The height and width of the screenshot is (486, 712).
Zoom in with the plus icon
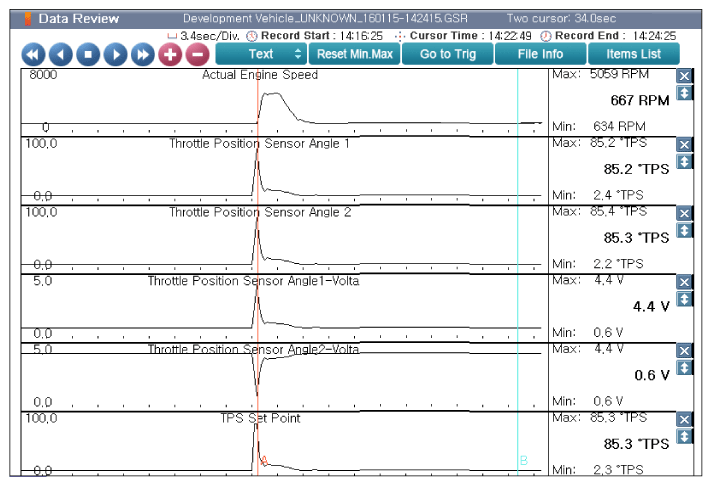(170, 54)
